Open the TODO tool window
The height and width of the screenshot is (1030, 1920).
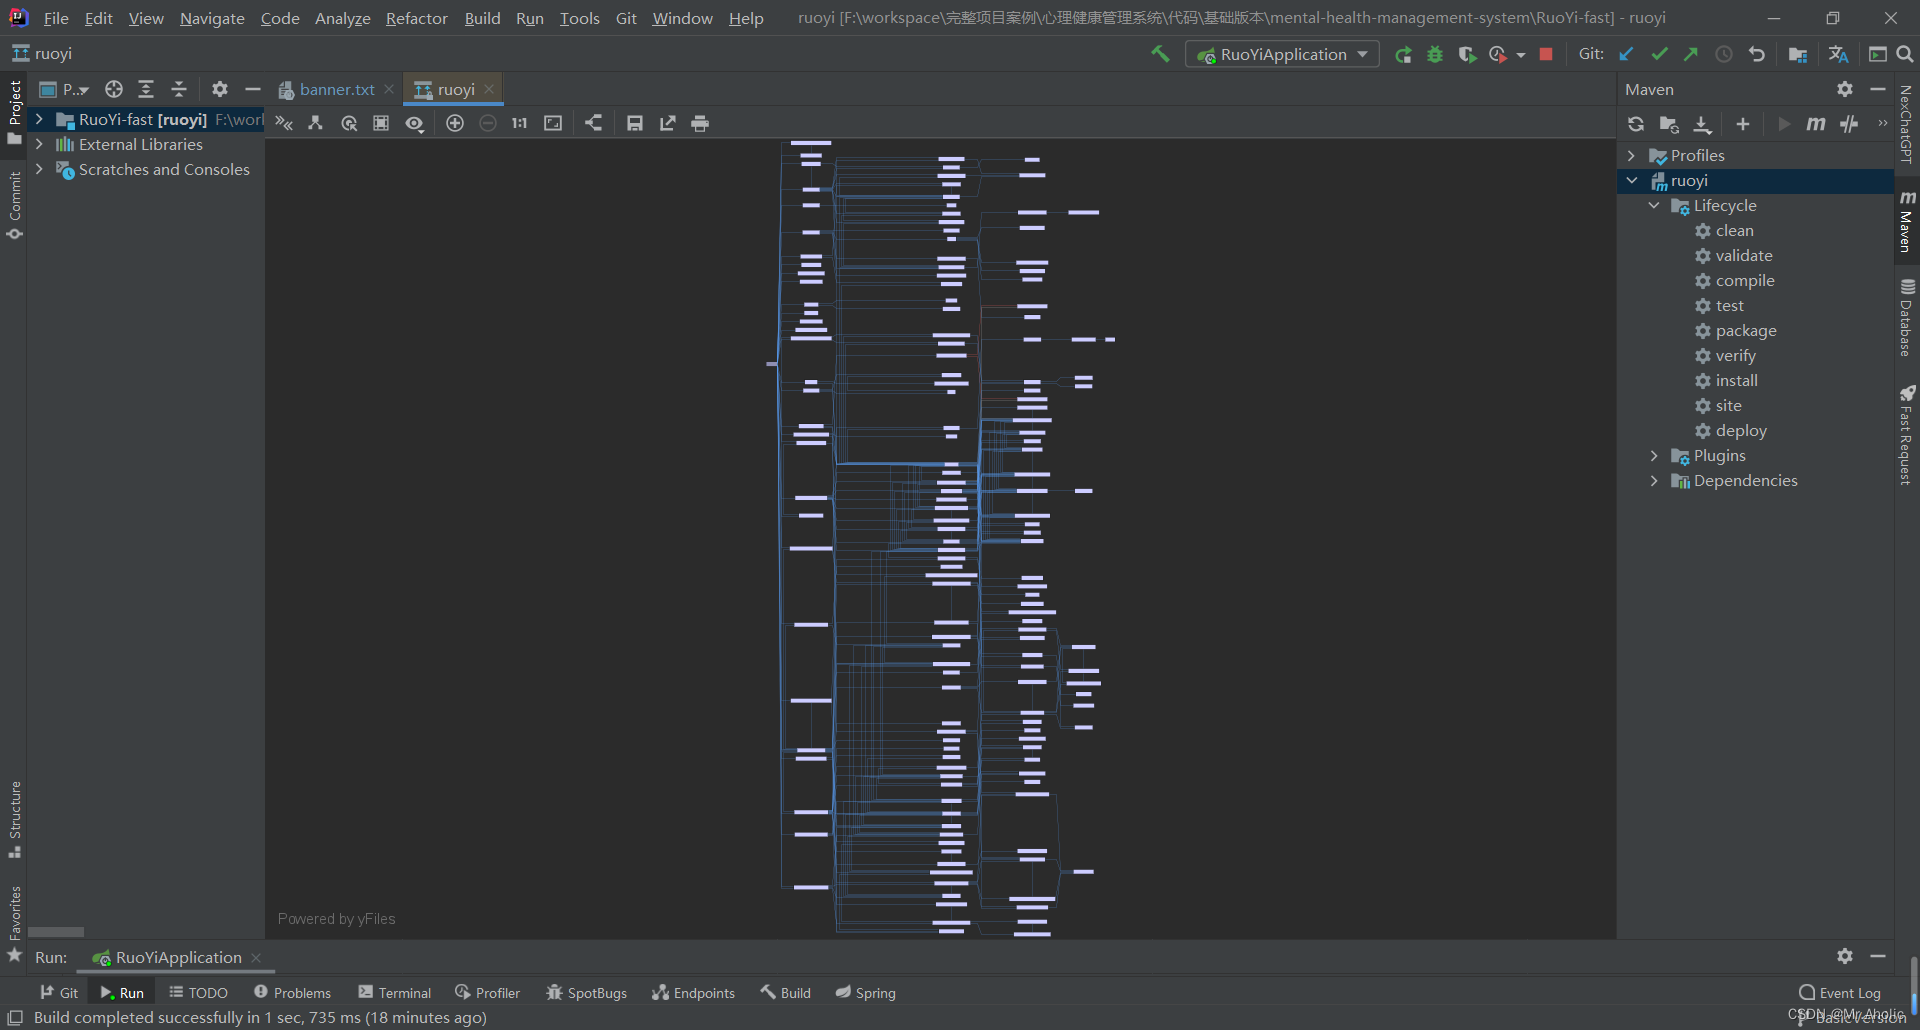pos(199,993)
